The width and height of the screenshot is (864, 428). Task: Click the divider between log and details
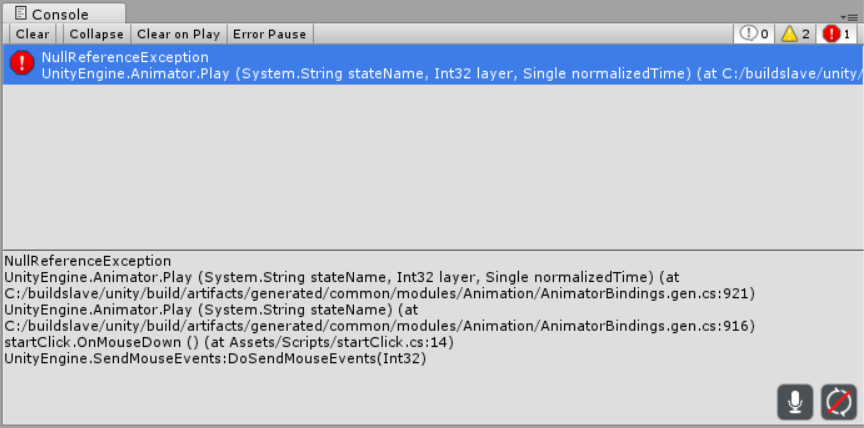[433, 251]
